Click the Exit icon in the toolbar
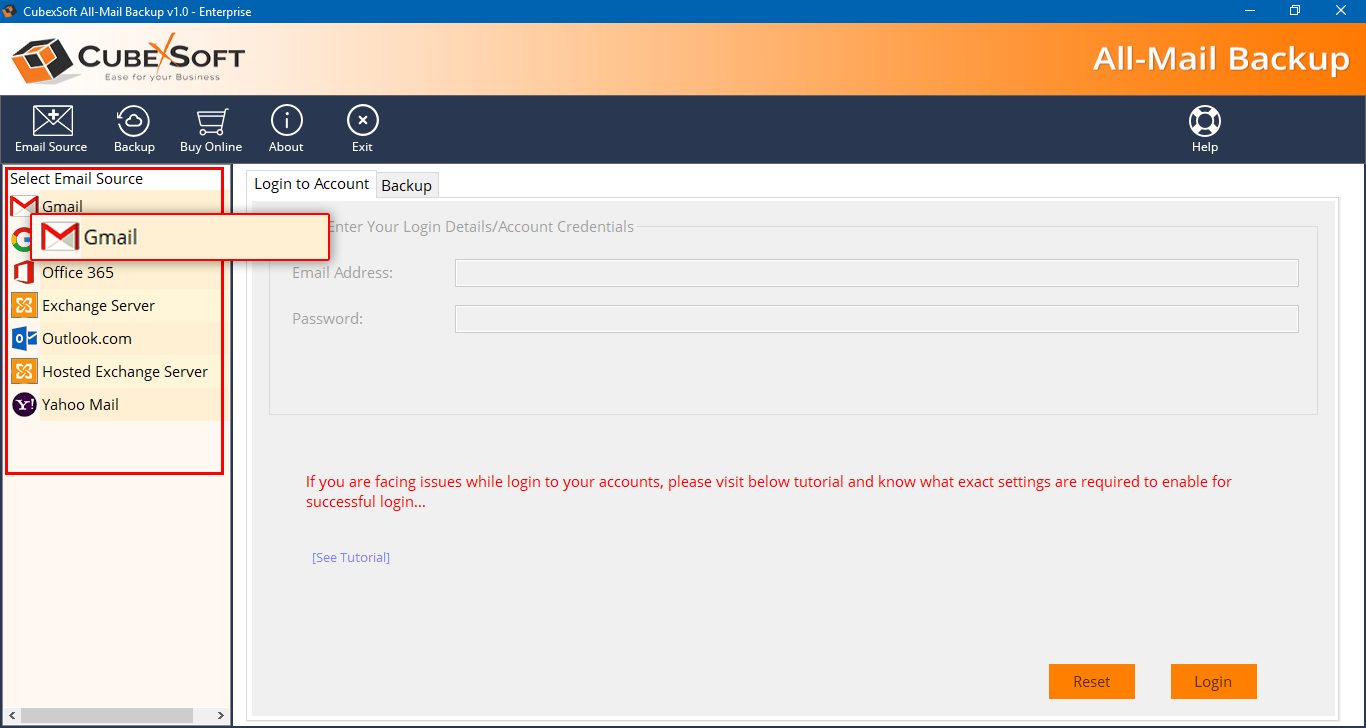Viewport: 1366px width, 728px height. 362,122
